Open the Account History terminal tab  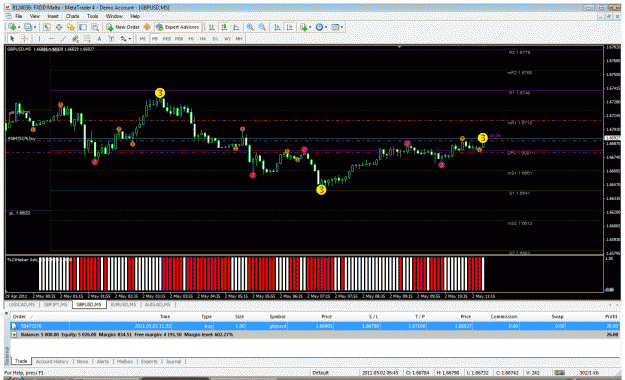(x=52, y=362)
